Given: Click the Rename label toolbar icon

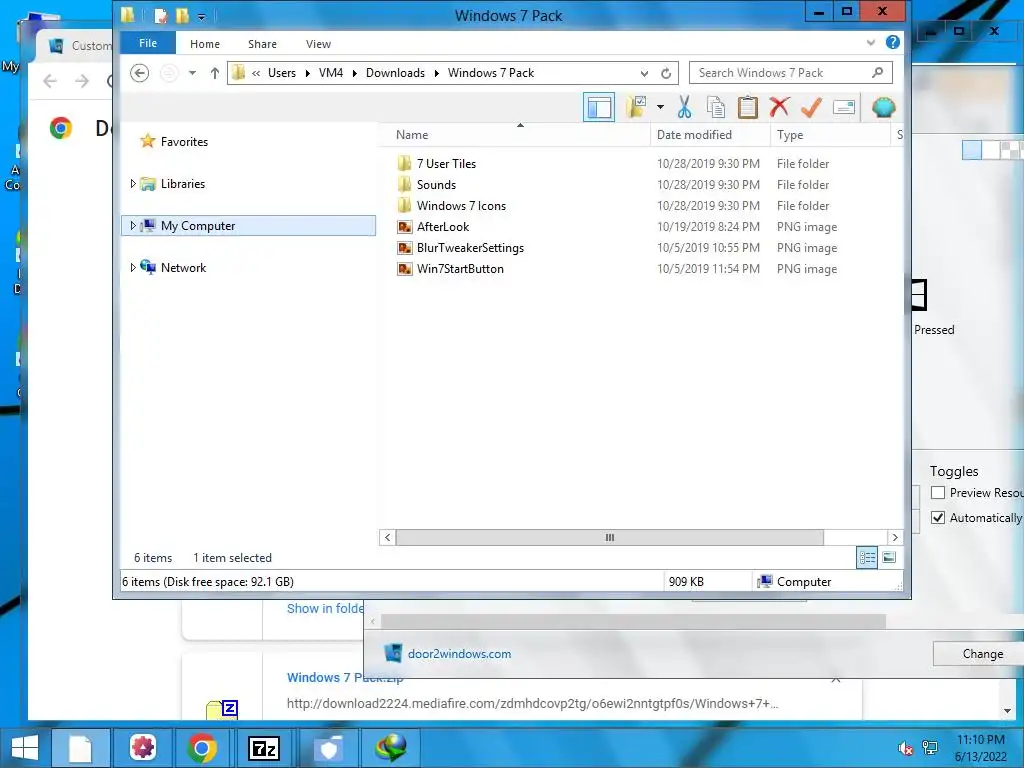Looking at the screenshot, I should (844, 107).
